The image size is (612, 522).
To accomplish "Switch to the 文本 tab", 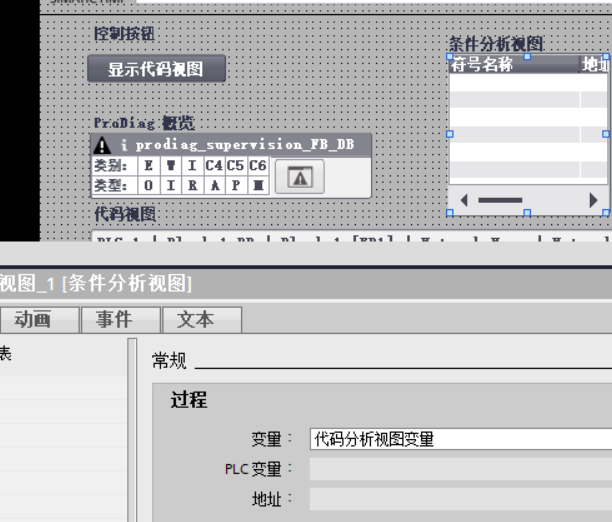I will 202,320.
